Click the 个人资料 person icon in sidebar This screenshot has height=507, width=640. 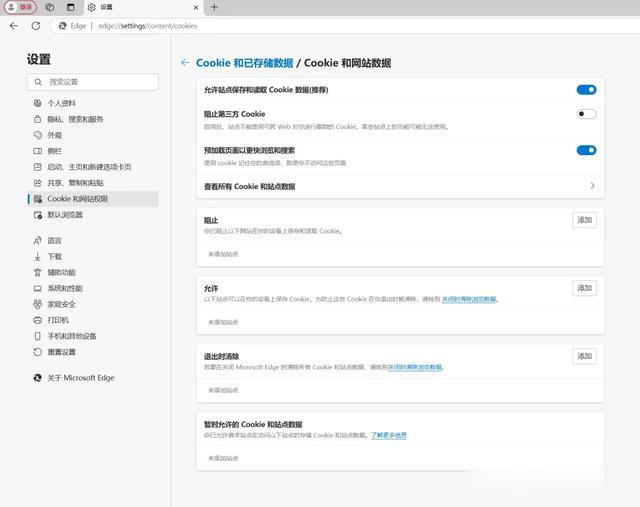click(38, 103)
